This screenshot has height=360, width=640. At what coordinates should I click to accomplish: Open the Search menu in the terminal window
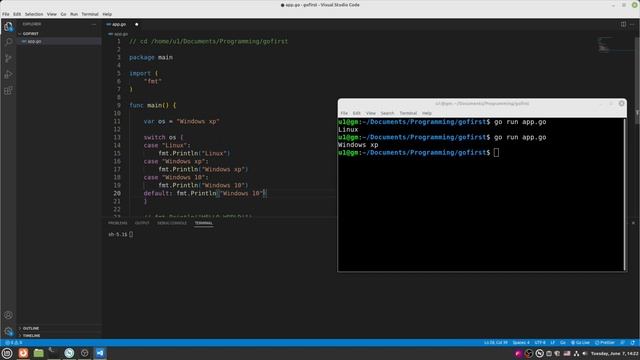click(387, 113)
